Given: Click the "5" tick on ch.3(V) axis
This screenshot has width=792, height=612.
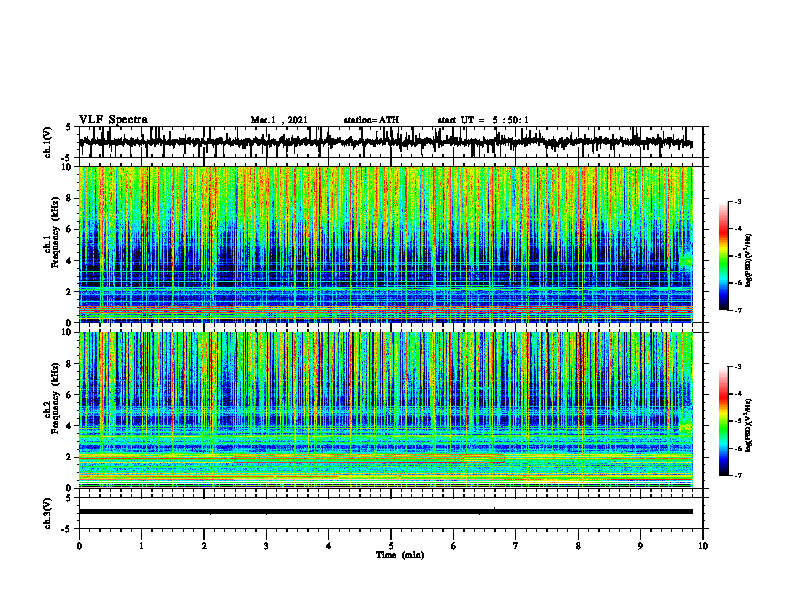Looking at the screenshot, I should [69, 498].
